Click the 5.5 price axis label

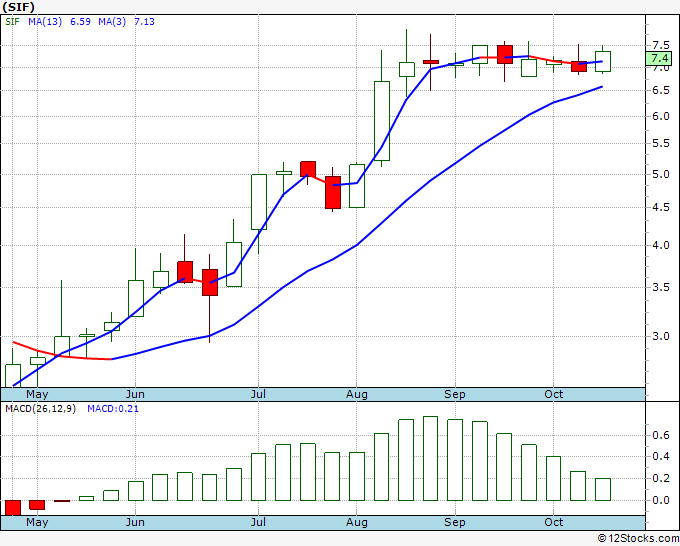click(x=661, y=144)
